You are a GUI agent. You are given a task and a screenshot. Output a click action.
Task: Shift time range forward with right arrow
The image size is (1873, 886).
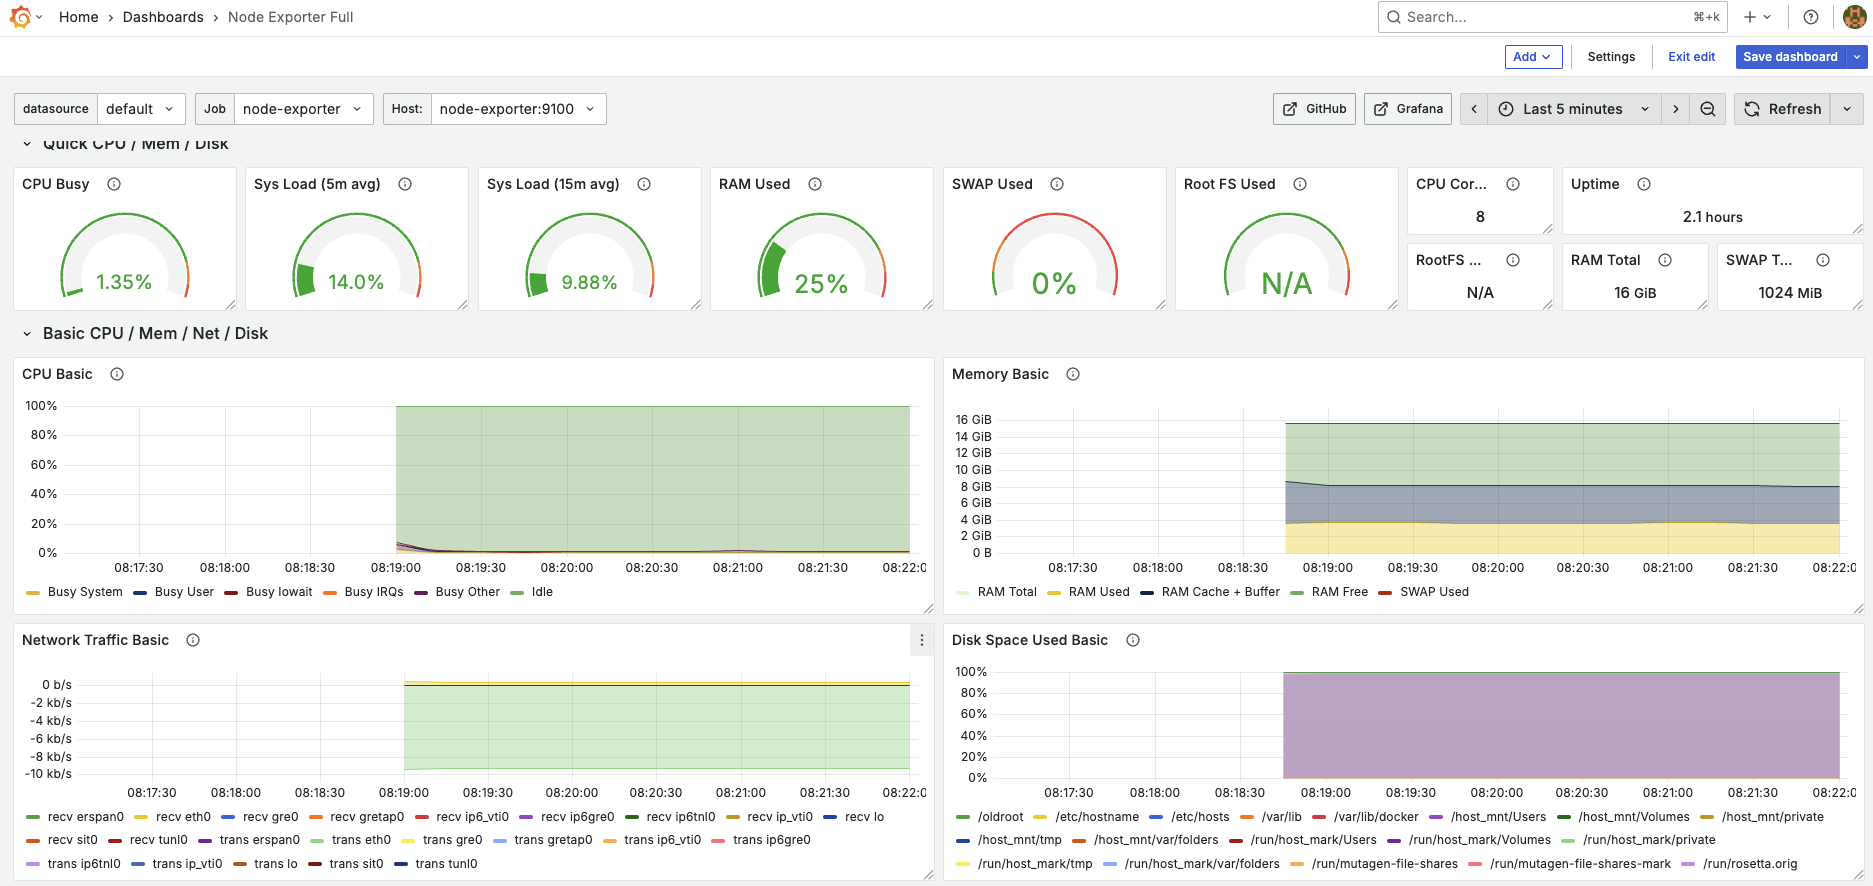(x=1676, y=109)
